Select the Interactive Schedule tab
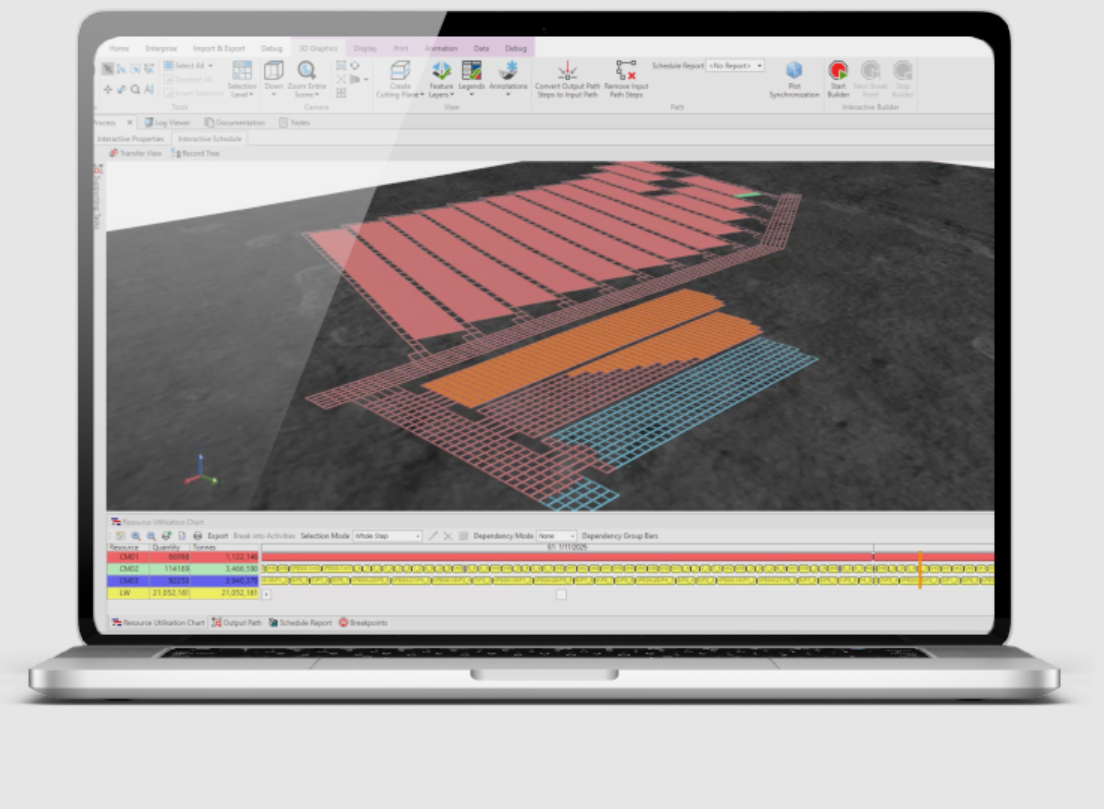The image size is (1104, 809). 210,139
